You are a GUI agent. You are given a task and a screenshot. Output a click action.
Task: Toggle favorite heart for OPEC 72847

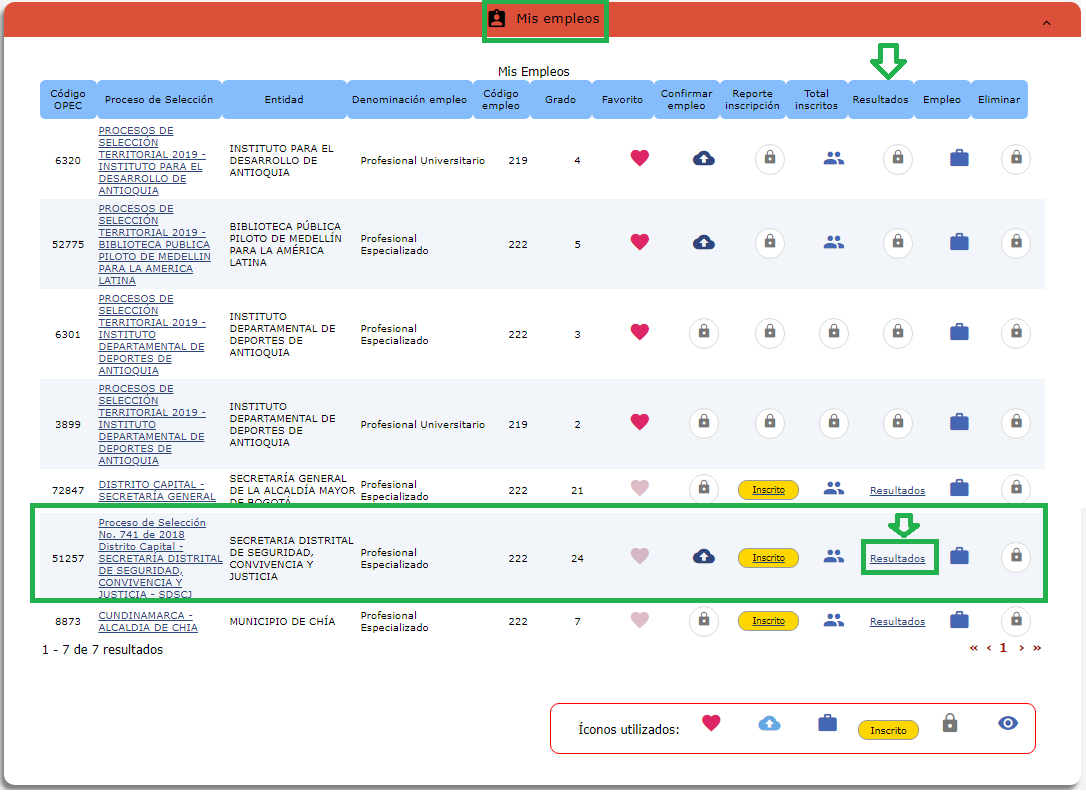pos(640,488)
